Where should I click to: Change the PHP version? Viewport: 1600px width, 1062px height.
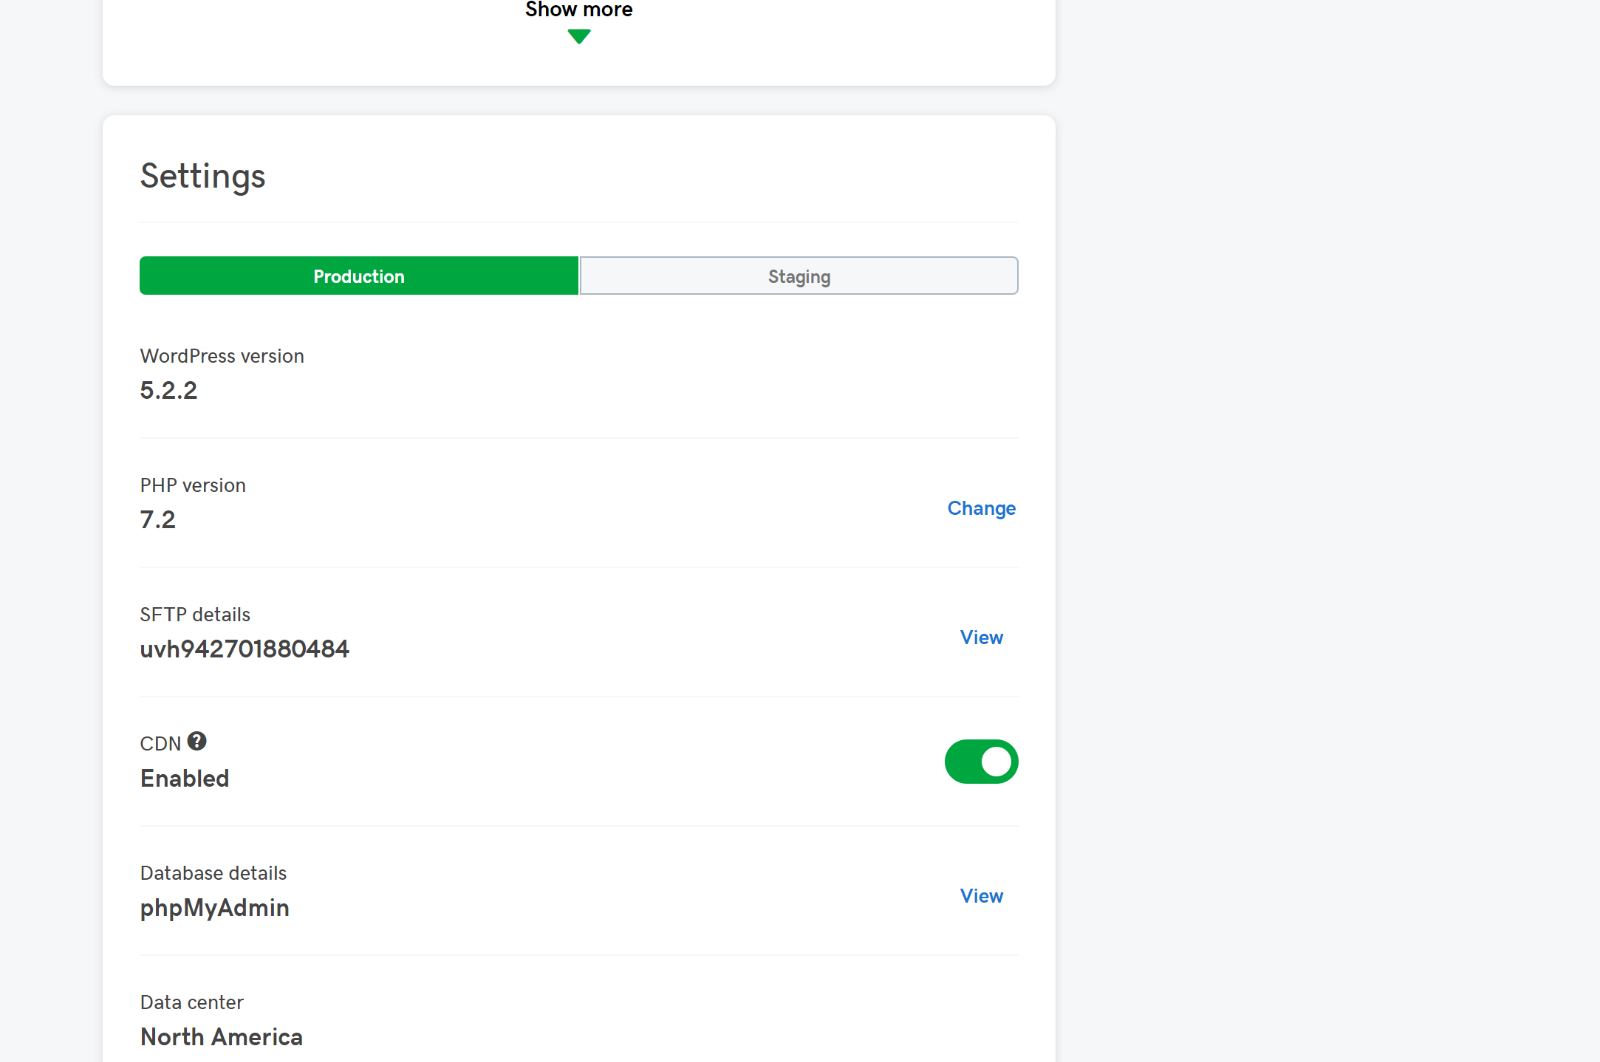981,508
